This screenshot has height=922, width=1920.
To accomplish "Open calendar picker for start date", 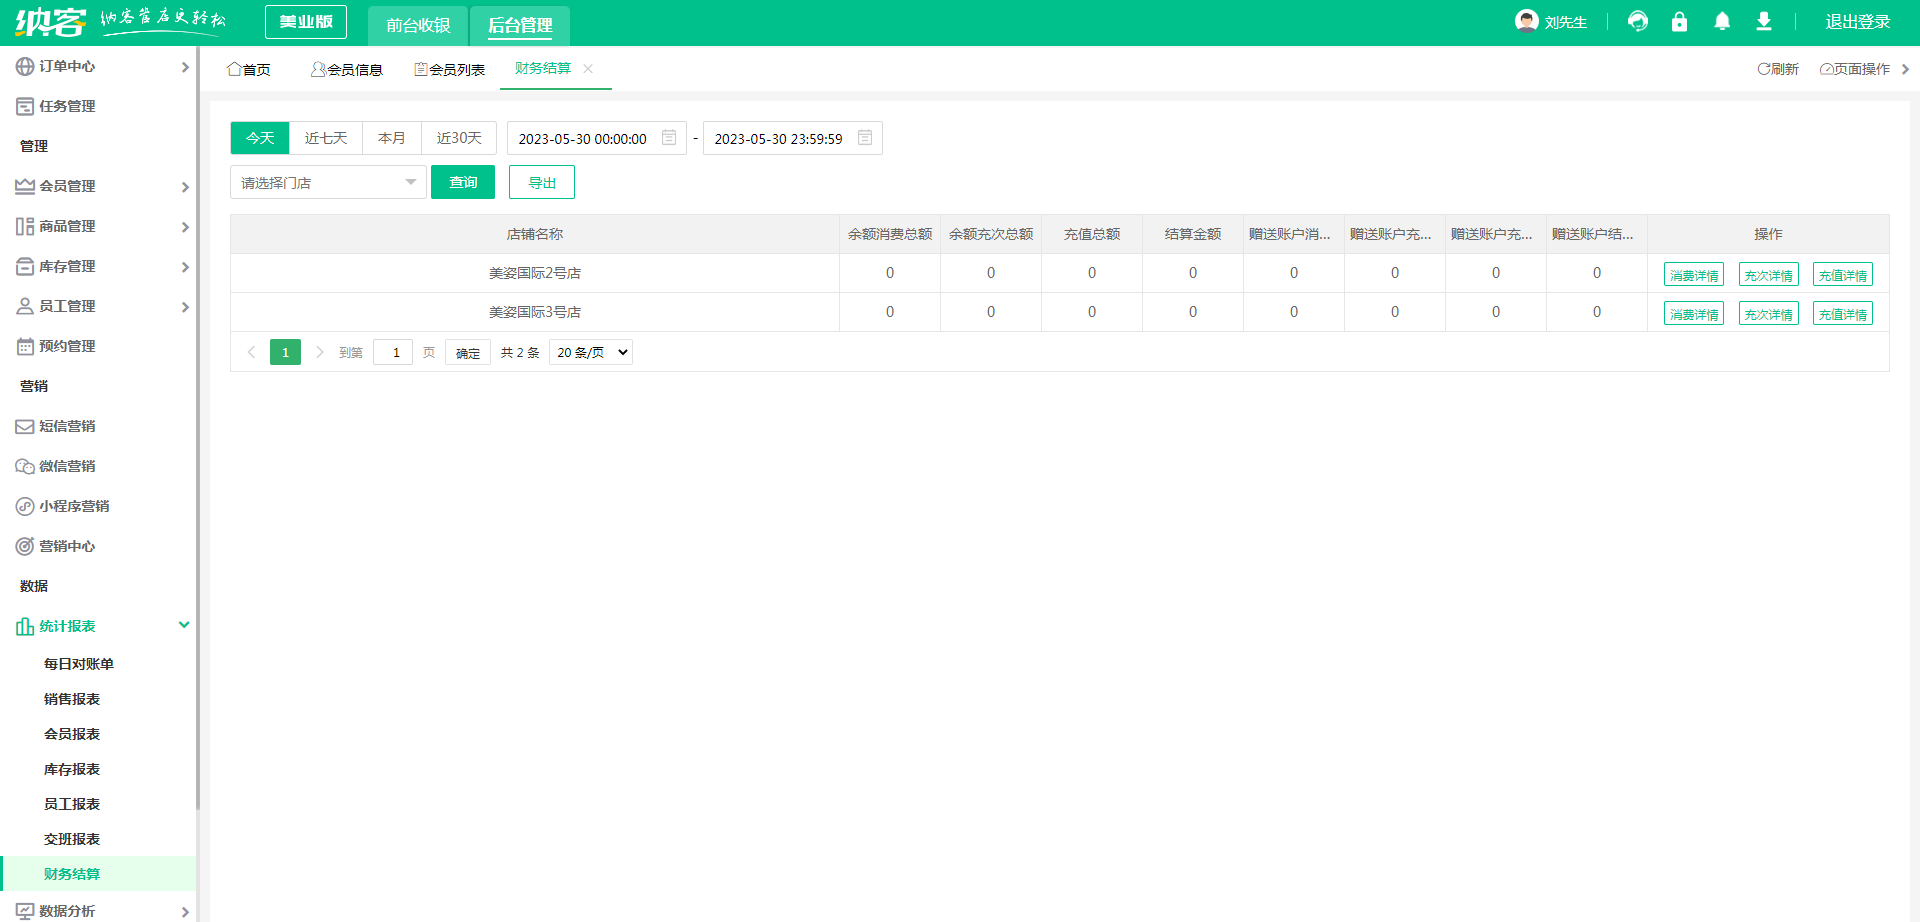I will (x=669, y=138).
